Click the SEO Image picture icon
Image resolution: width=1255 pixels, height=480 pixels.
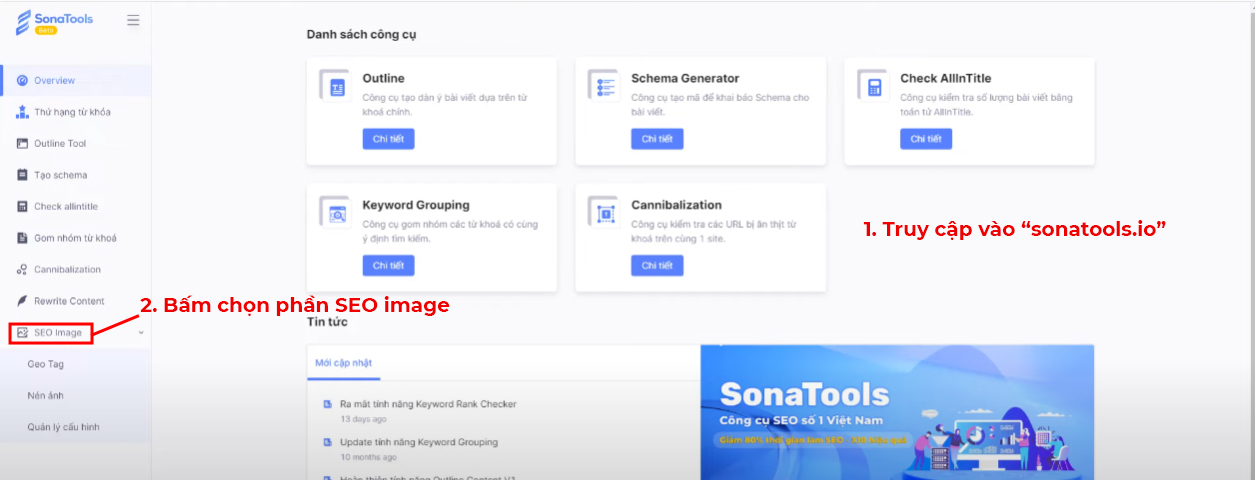coord(22,332)
